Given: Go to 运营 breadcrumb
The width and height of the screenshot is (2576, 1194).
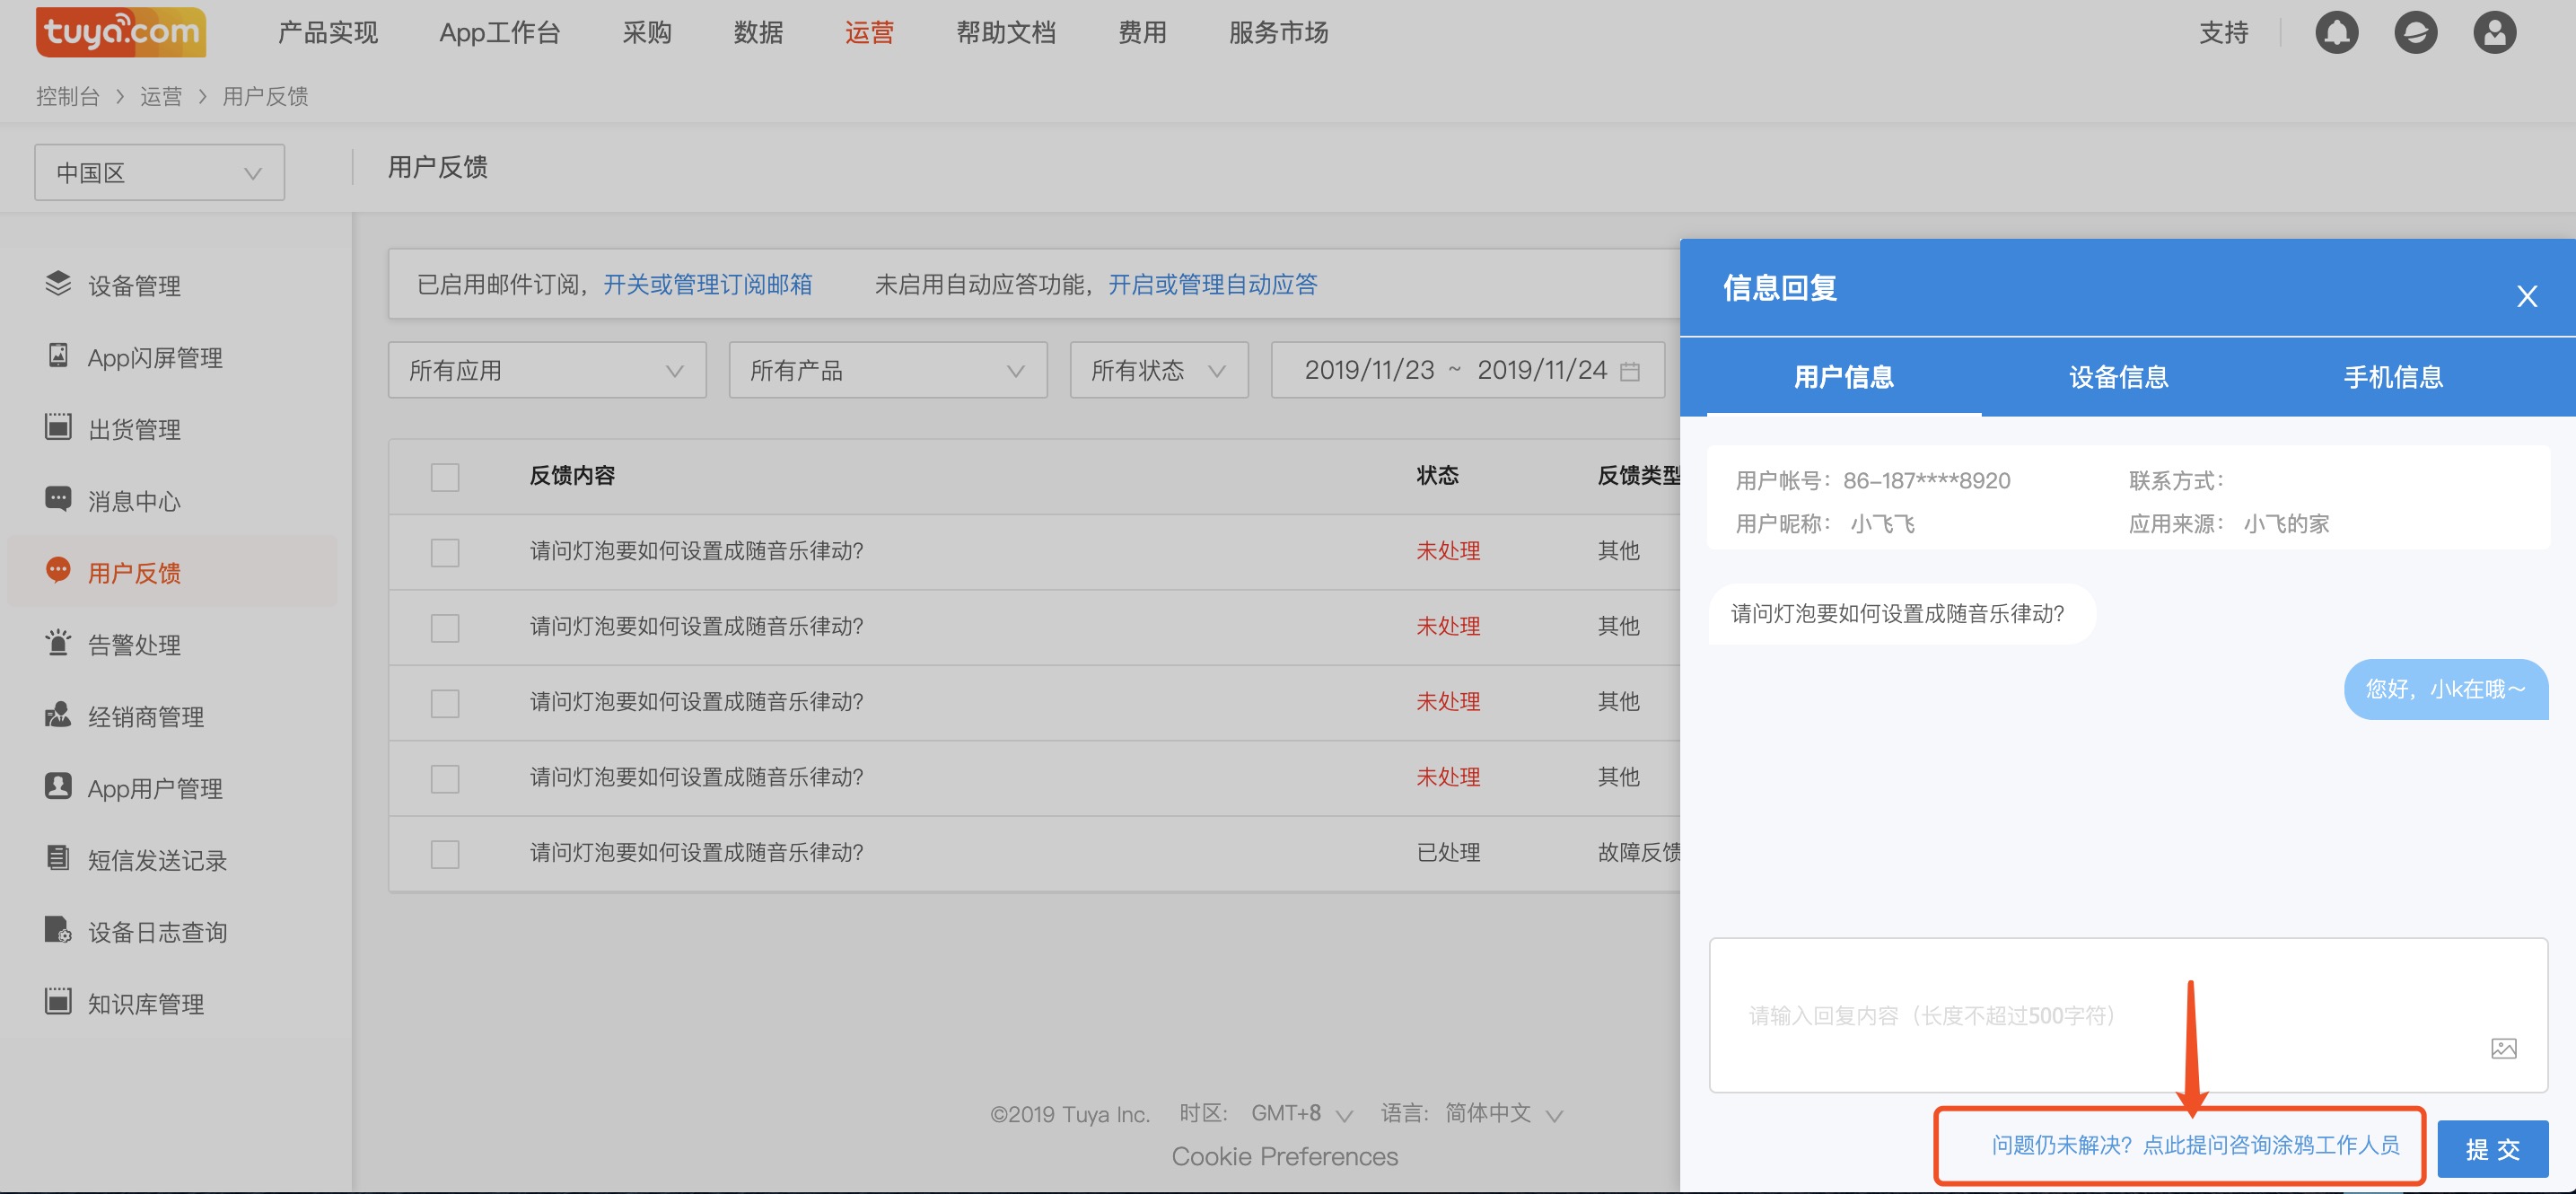Looking at the screenshot, I should pyautogui.click(x=161, y=96).
